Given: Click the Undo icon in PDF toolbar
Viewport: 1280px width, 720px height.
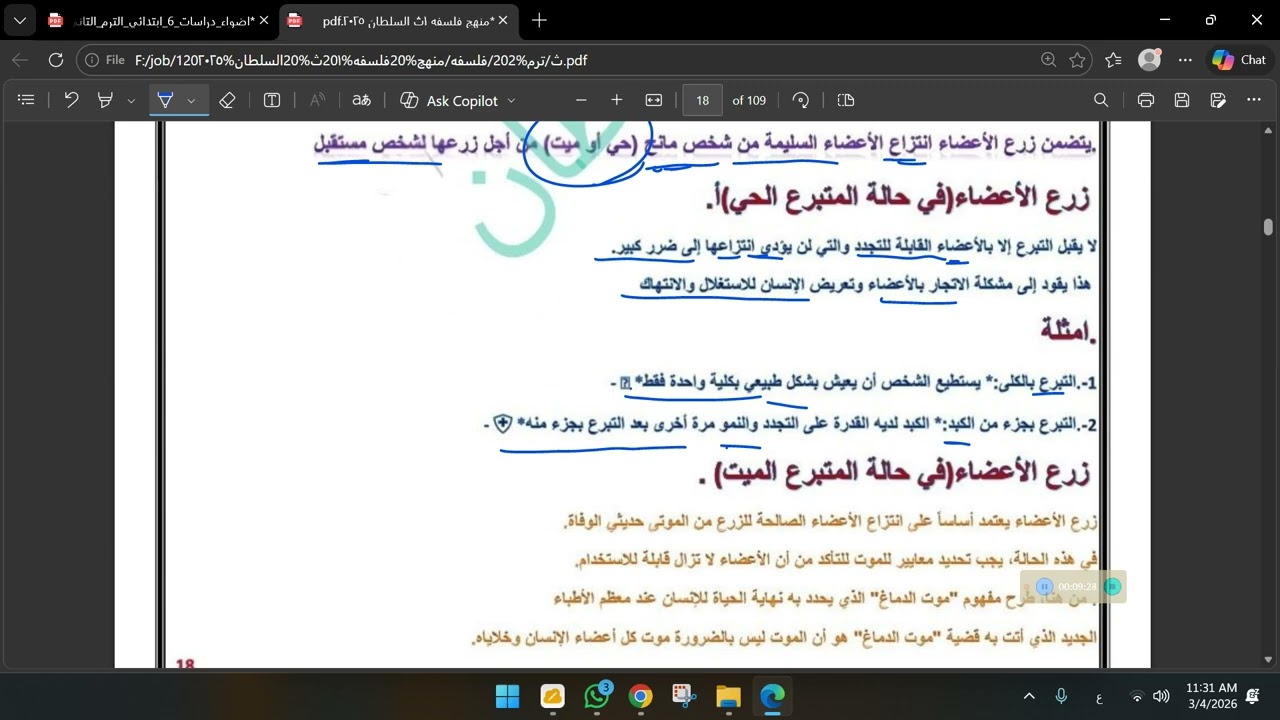Looking at the screenshot, I should pyautogui.click(x=71, y=100).
